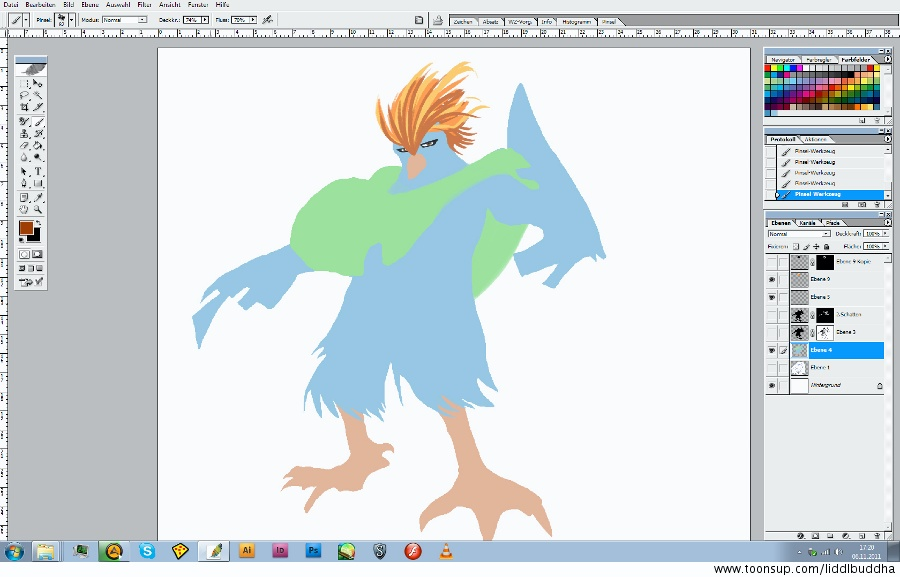Click the Ebene 4 layer thumbnail
This screenshot has height=577, width=900.
(x=800, y=350)
